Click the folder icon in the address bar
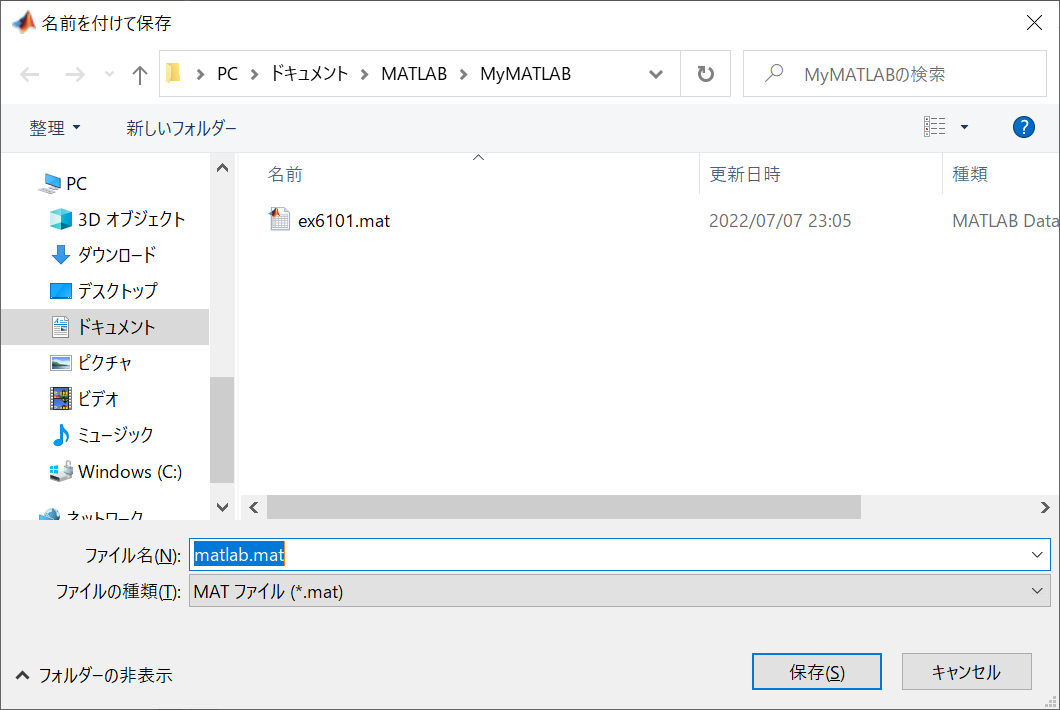The height and width of the screenshot is (710, 1060). tap(174, 73)
